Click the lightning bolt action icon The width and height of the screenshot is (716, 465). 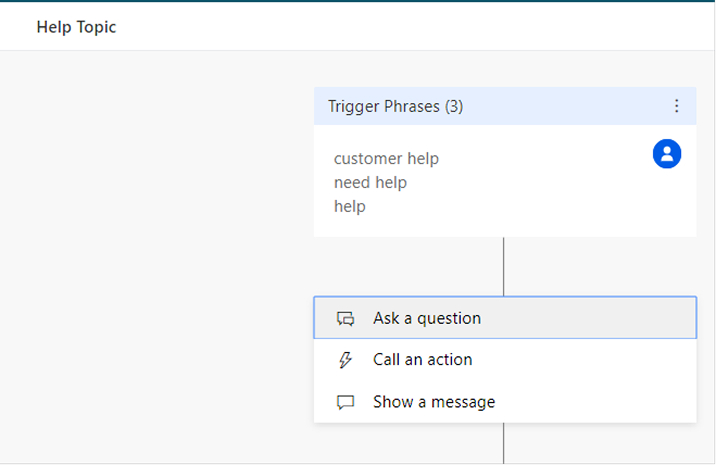(x=345, y=359)
